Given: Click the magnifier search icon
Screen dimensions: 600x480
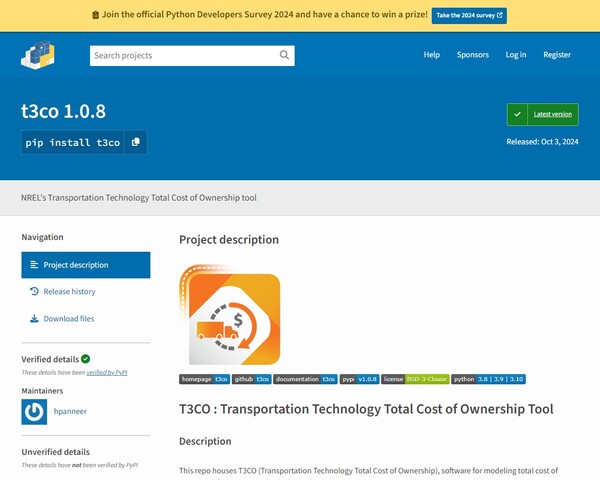Looking at the screenshot, I should click(x=284, y=55).
